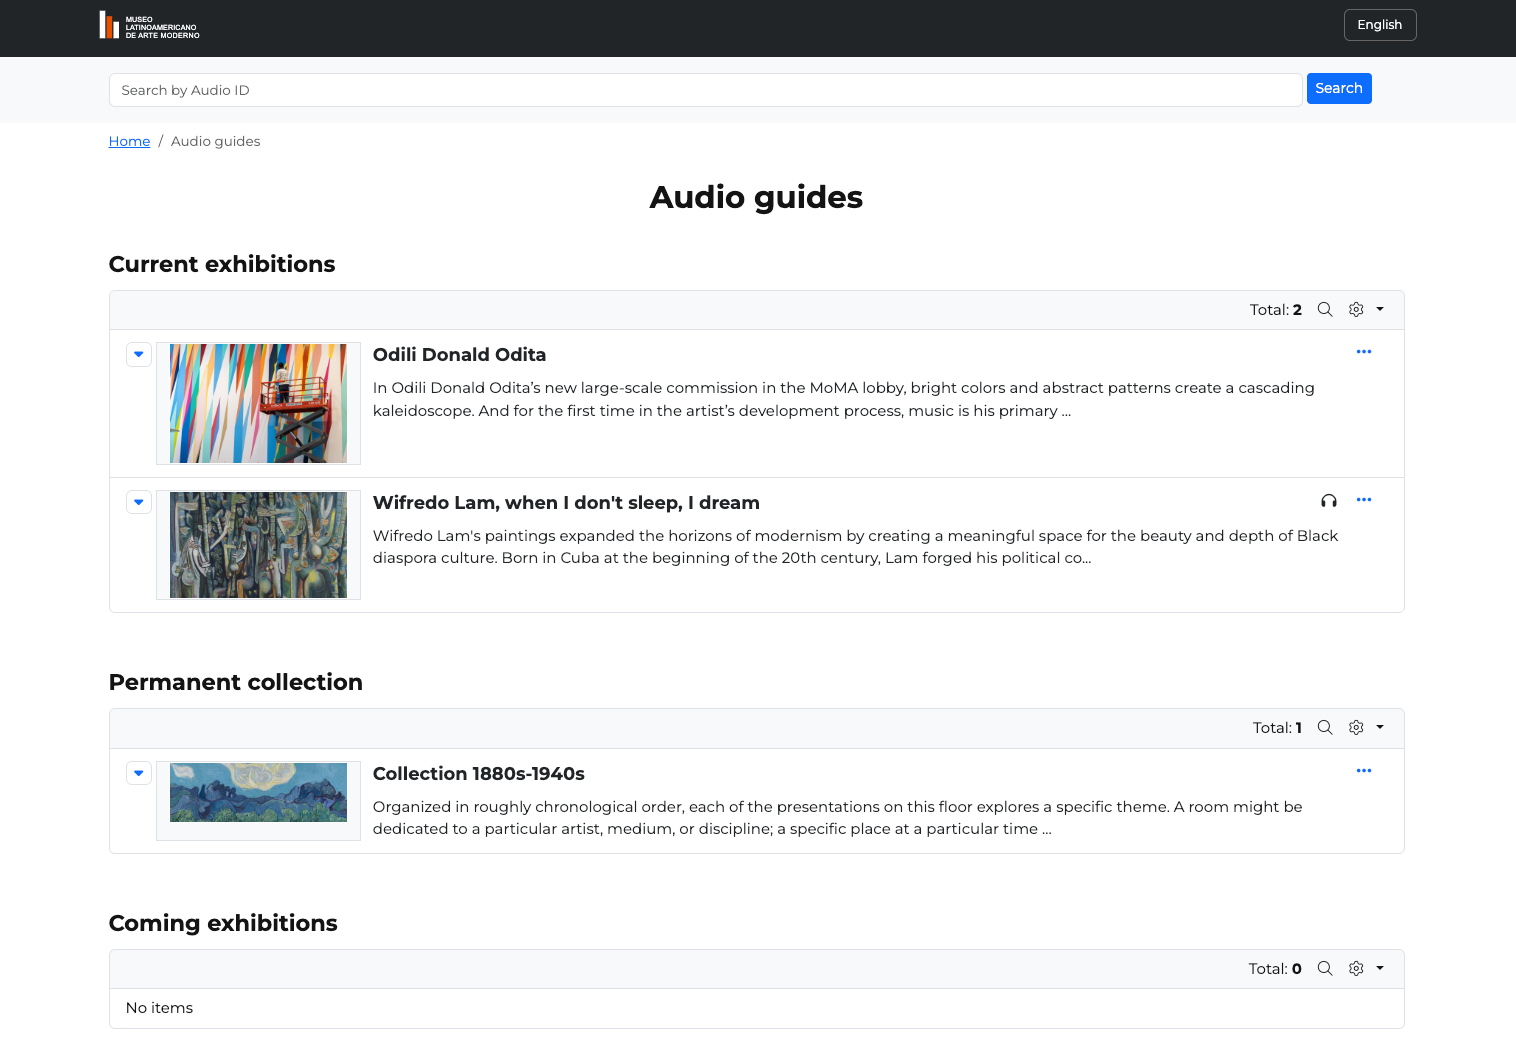Click headphones icon on Wifredo Lam row
Image resolution: width=1516 pixels, height=1063 pixels.
click(1329, 501)
